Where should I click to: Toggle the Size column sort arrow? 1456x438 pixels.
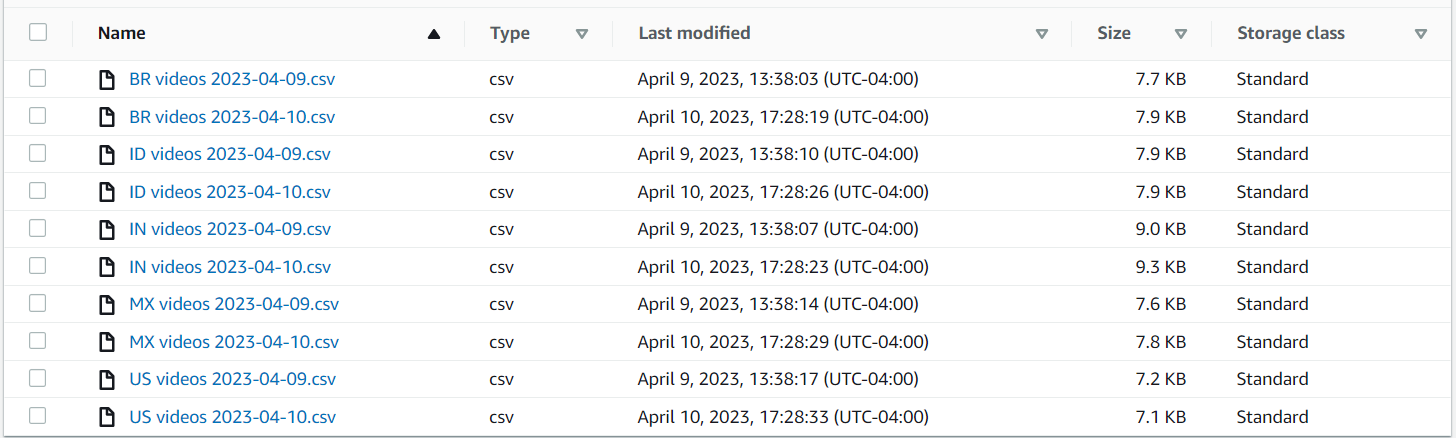click(x=1181, y=34)
